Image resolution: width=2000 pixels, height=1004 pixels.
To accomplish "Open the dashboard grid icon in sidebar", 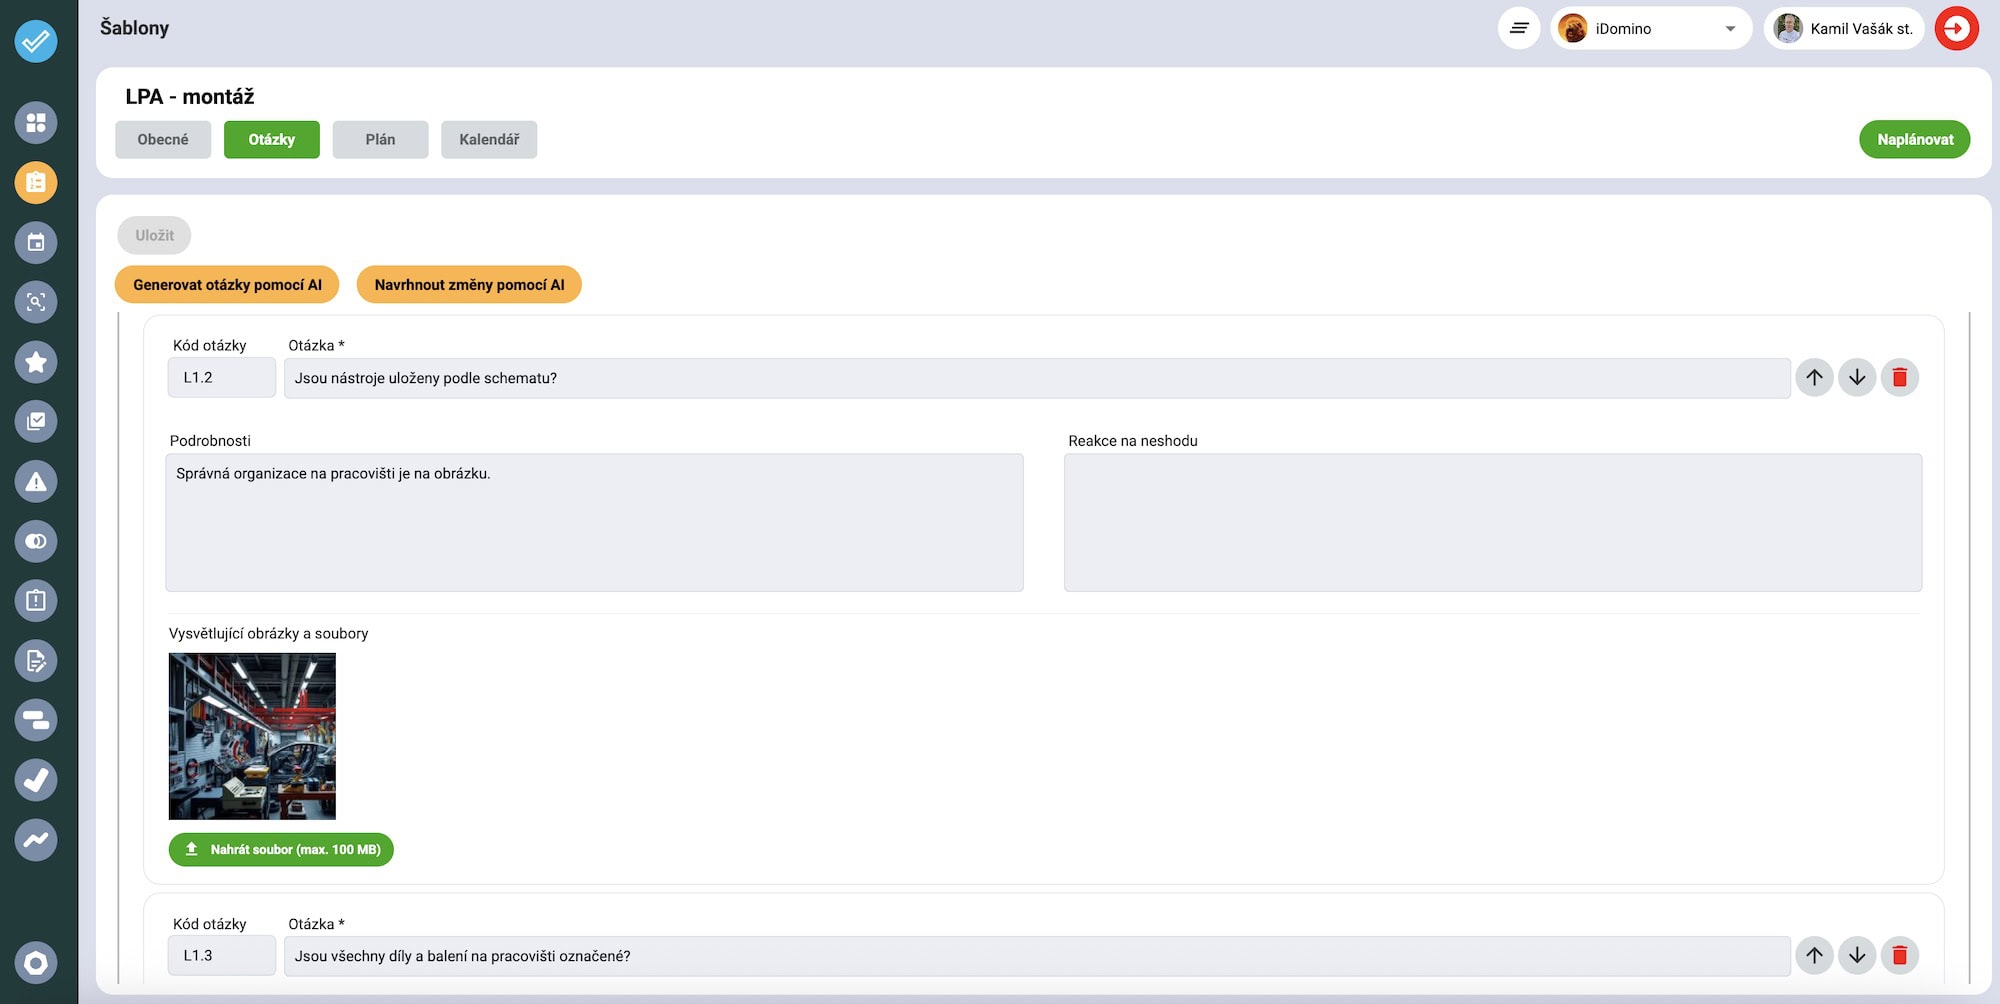I will (x=36, y=123).
